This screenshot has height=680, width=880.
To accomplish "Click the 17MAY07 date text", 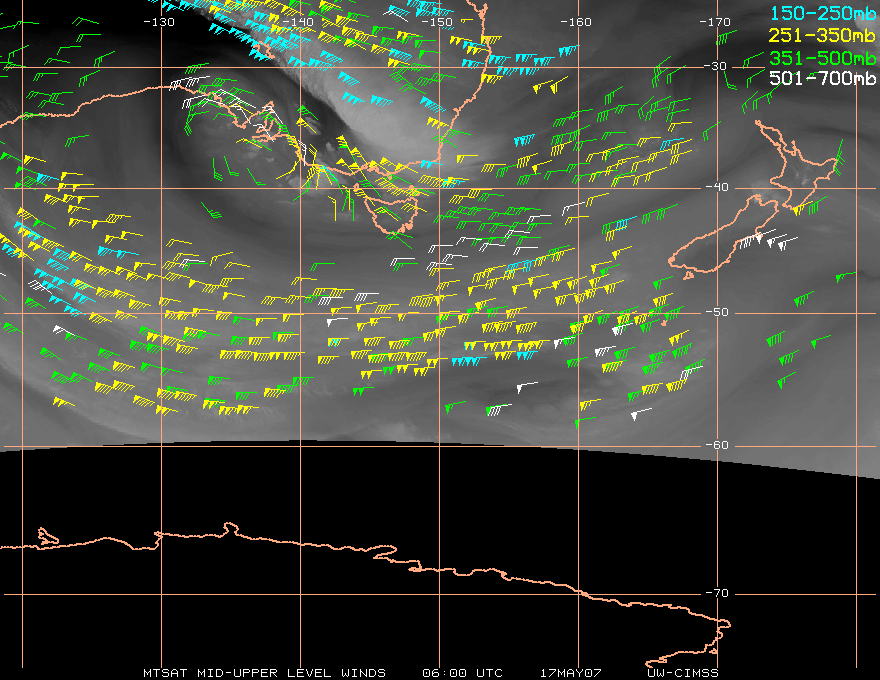I will pyautogui.click(x=571, y=673).
